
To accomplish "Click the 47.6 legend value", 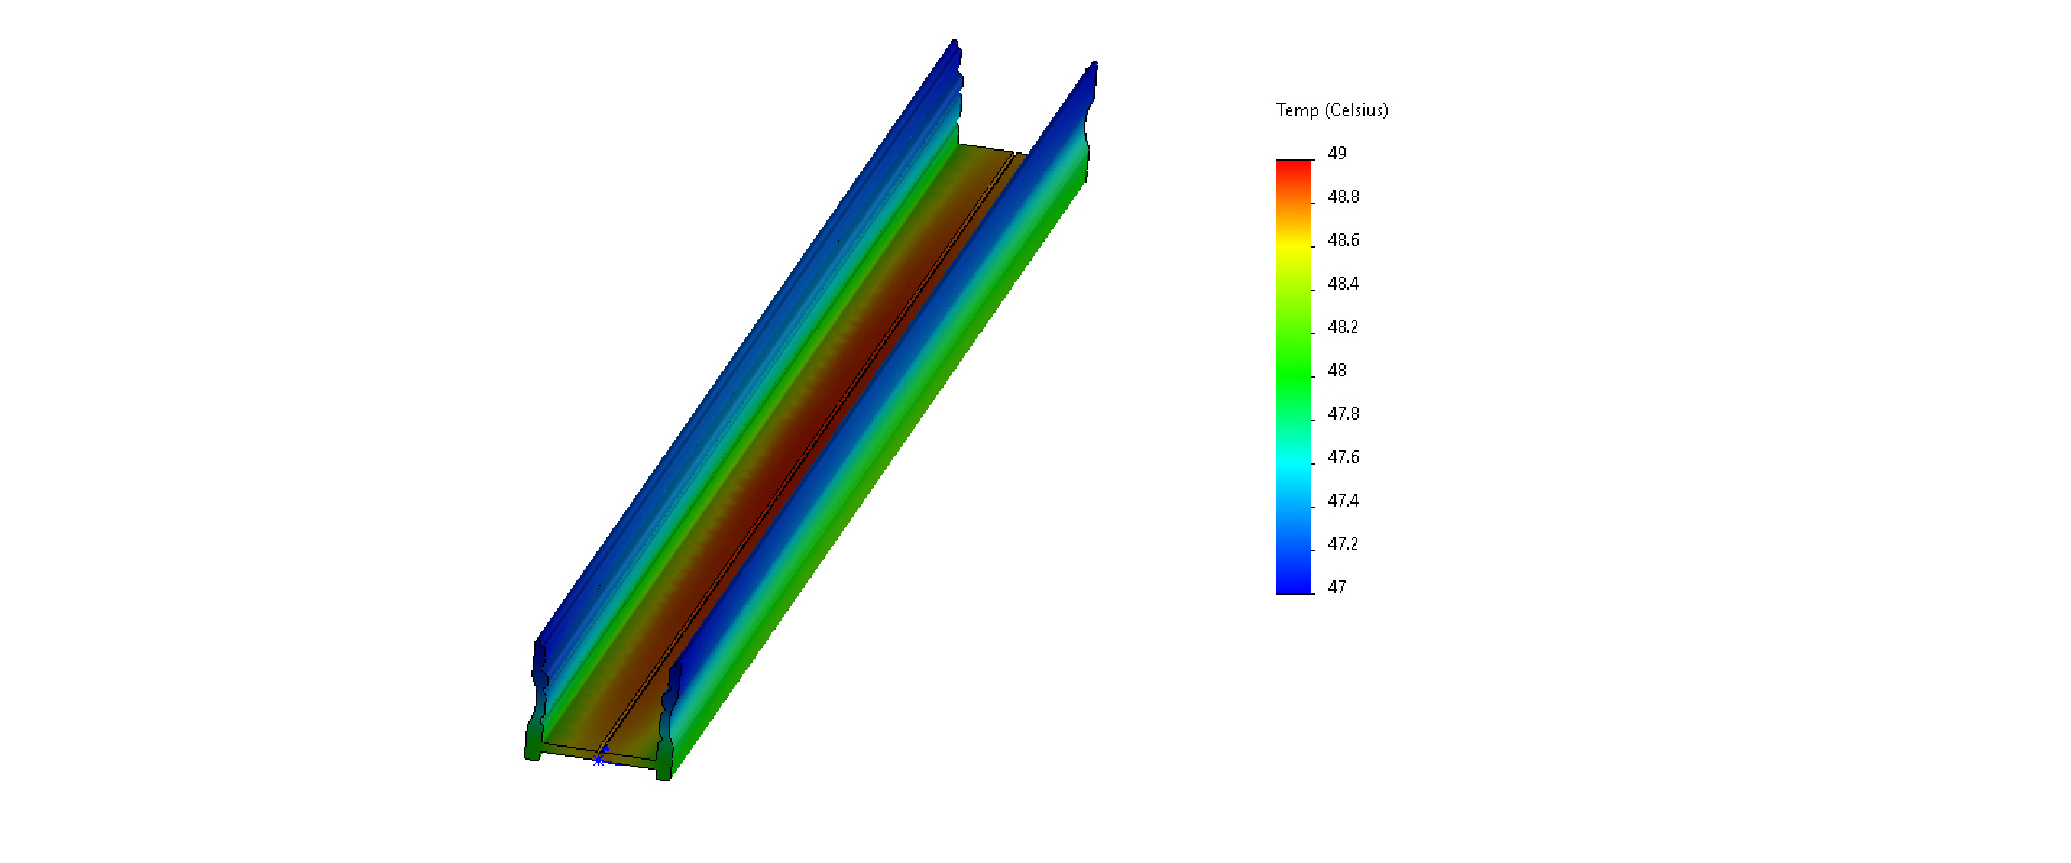I will tap(1343, 457).
